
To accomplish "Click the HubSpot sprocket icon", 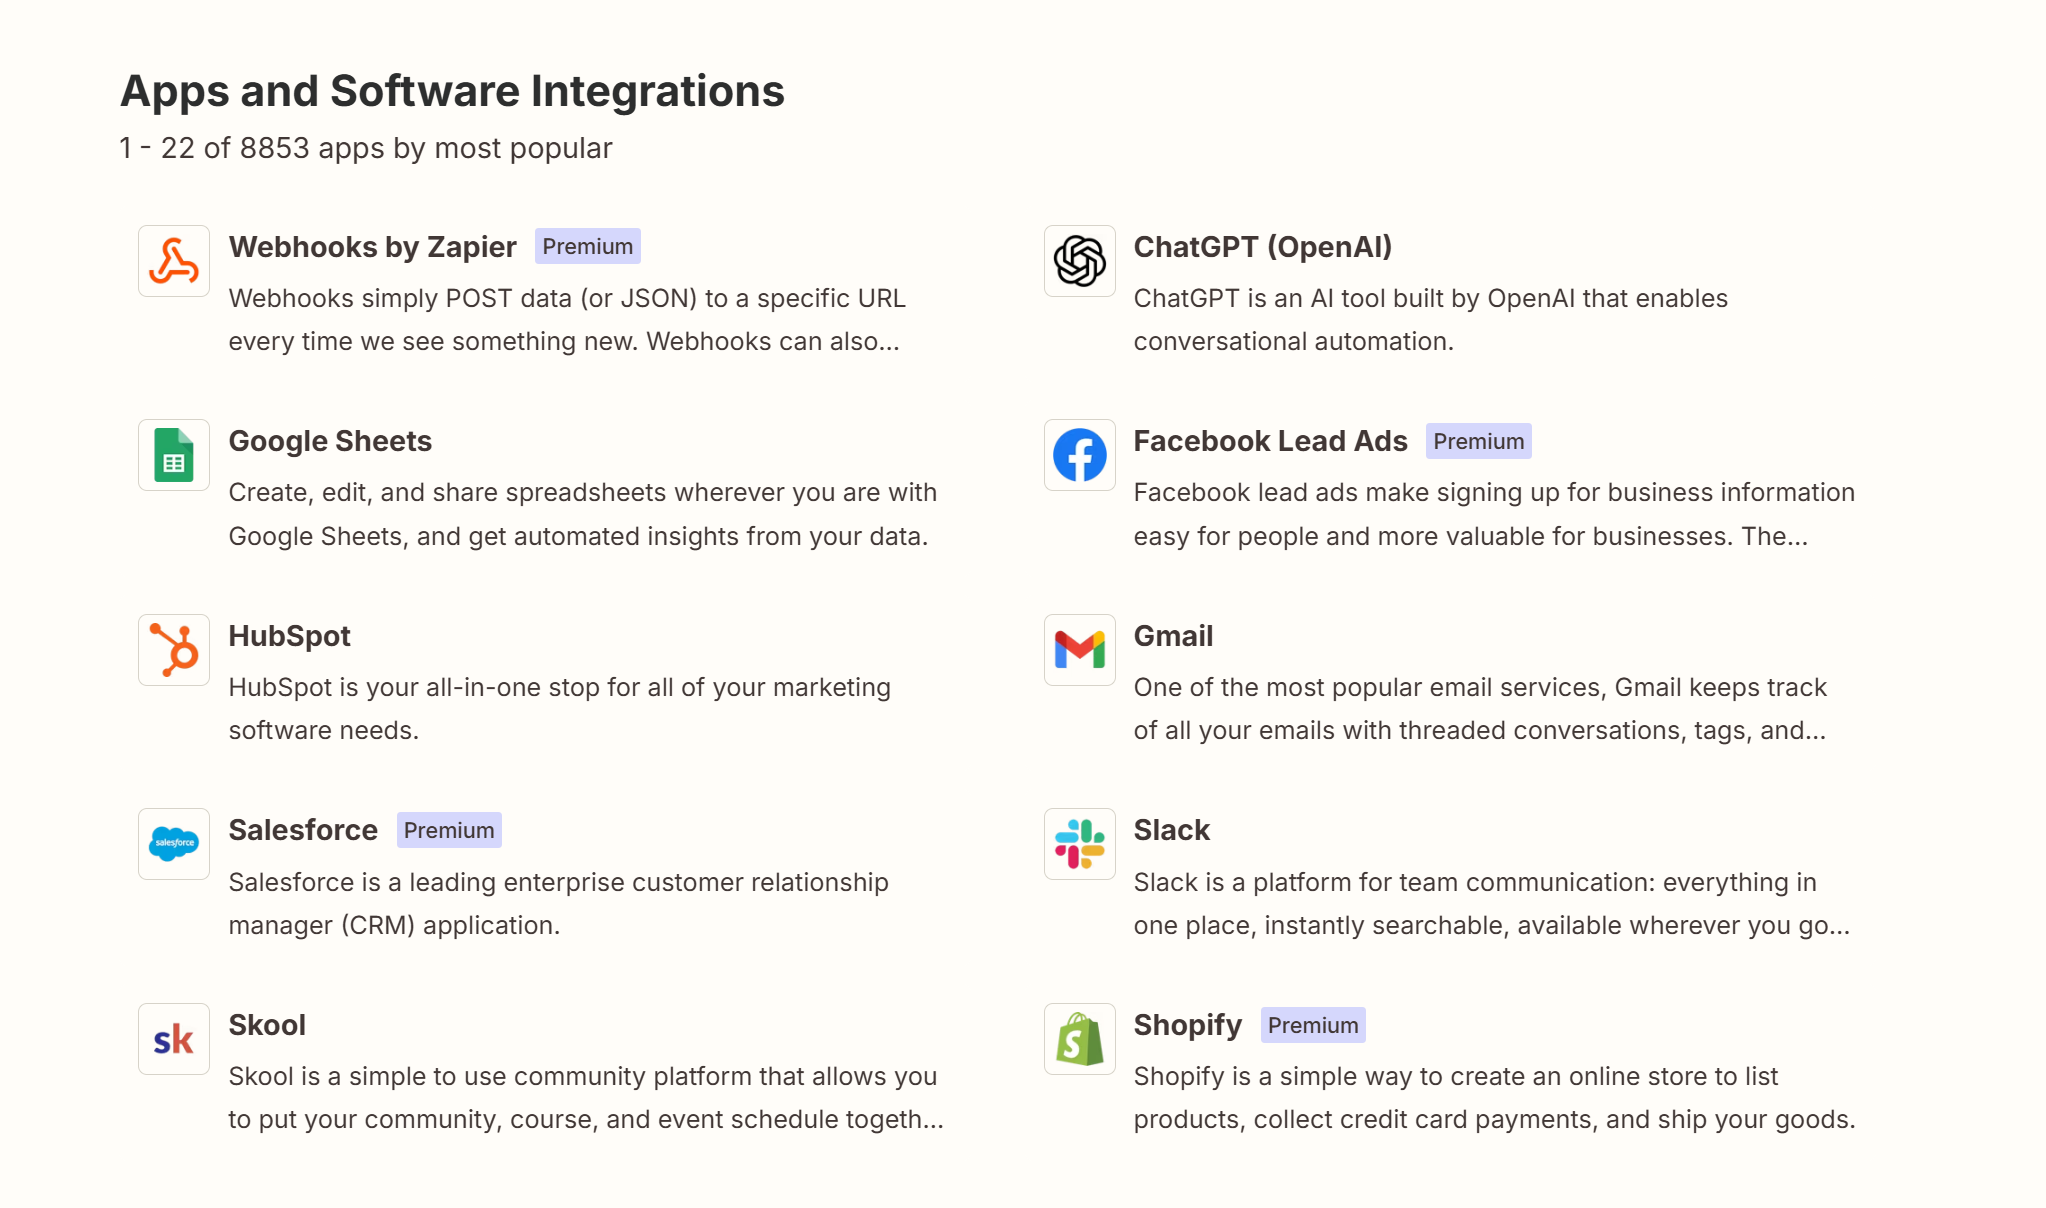I will click(173, 649).
